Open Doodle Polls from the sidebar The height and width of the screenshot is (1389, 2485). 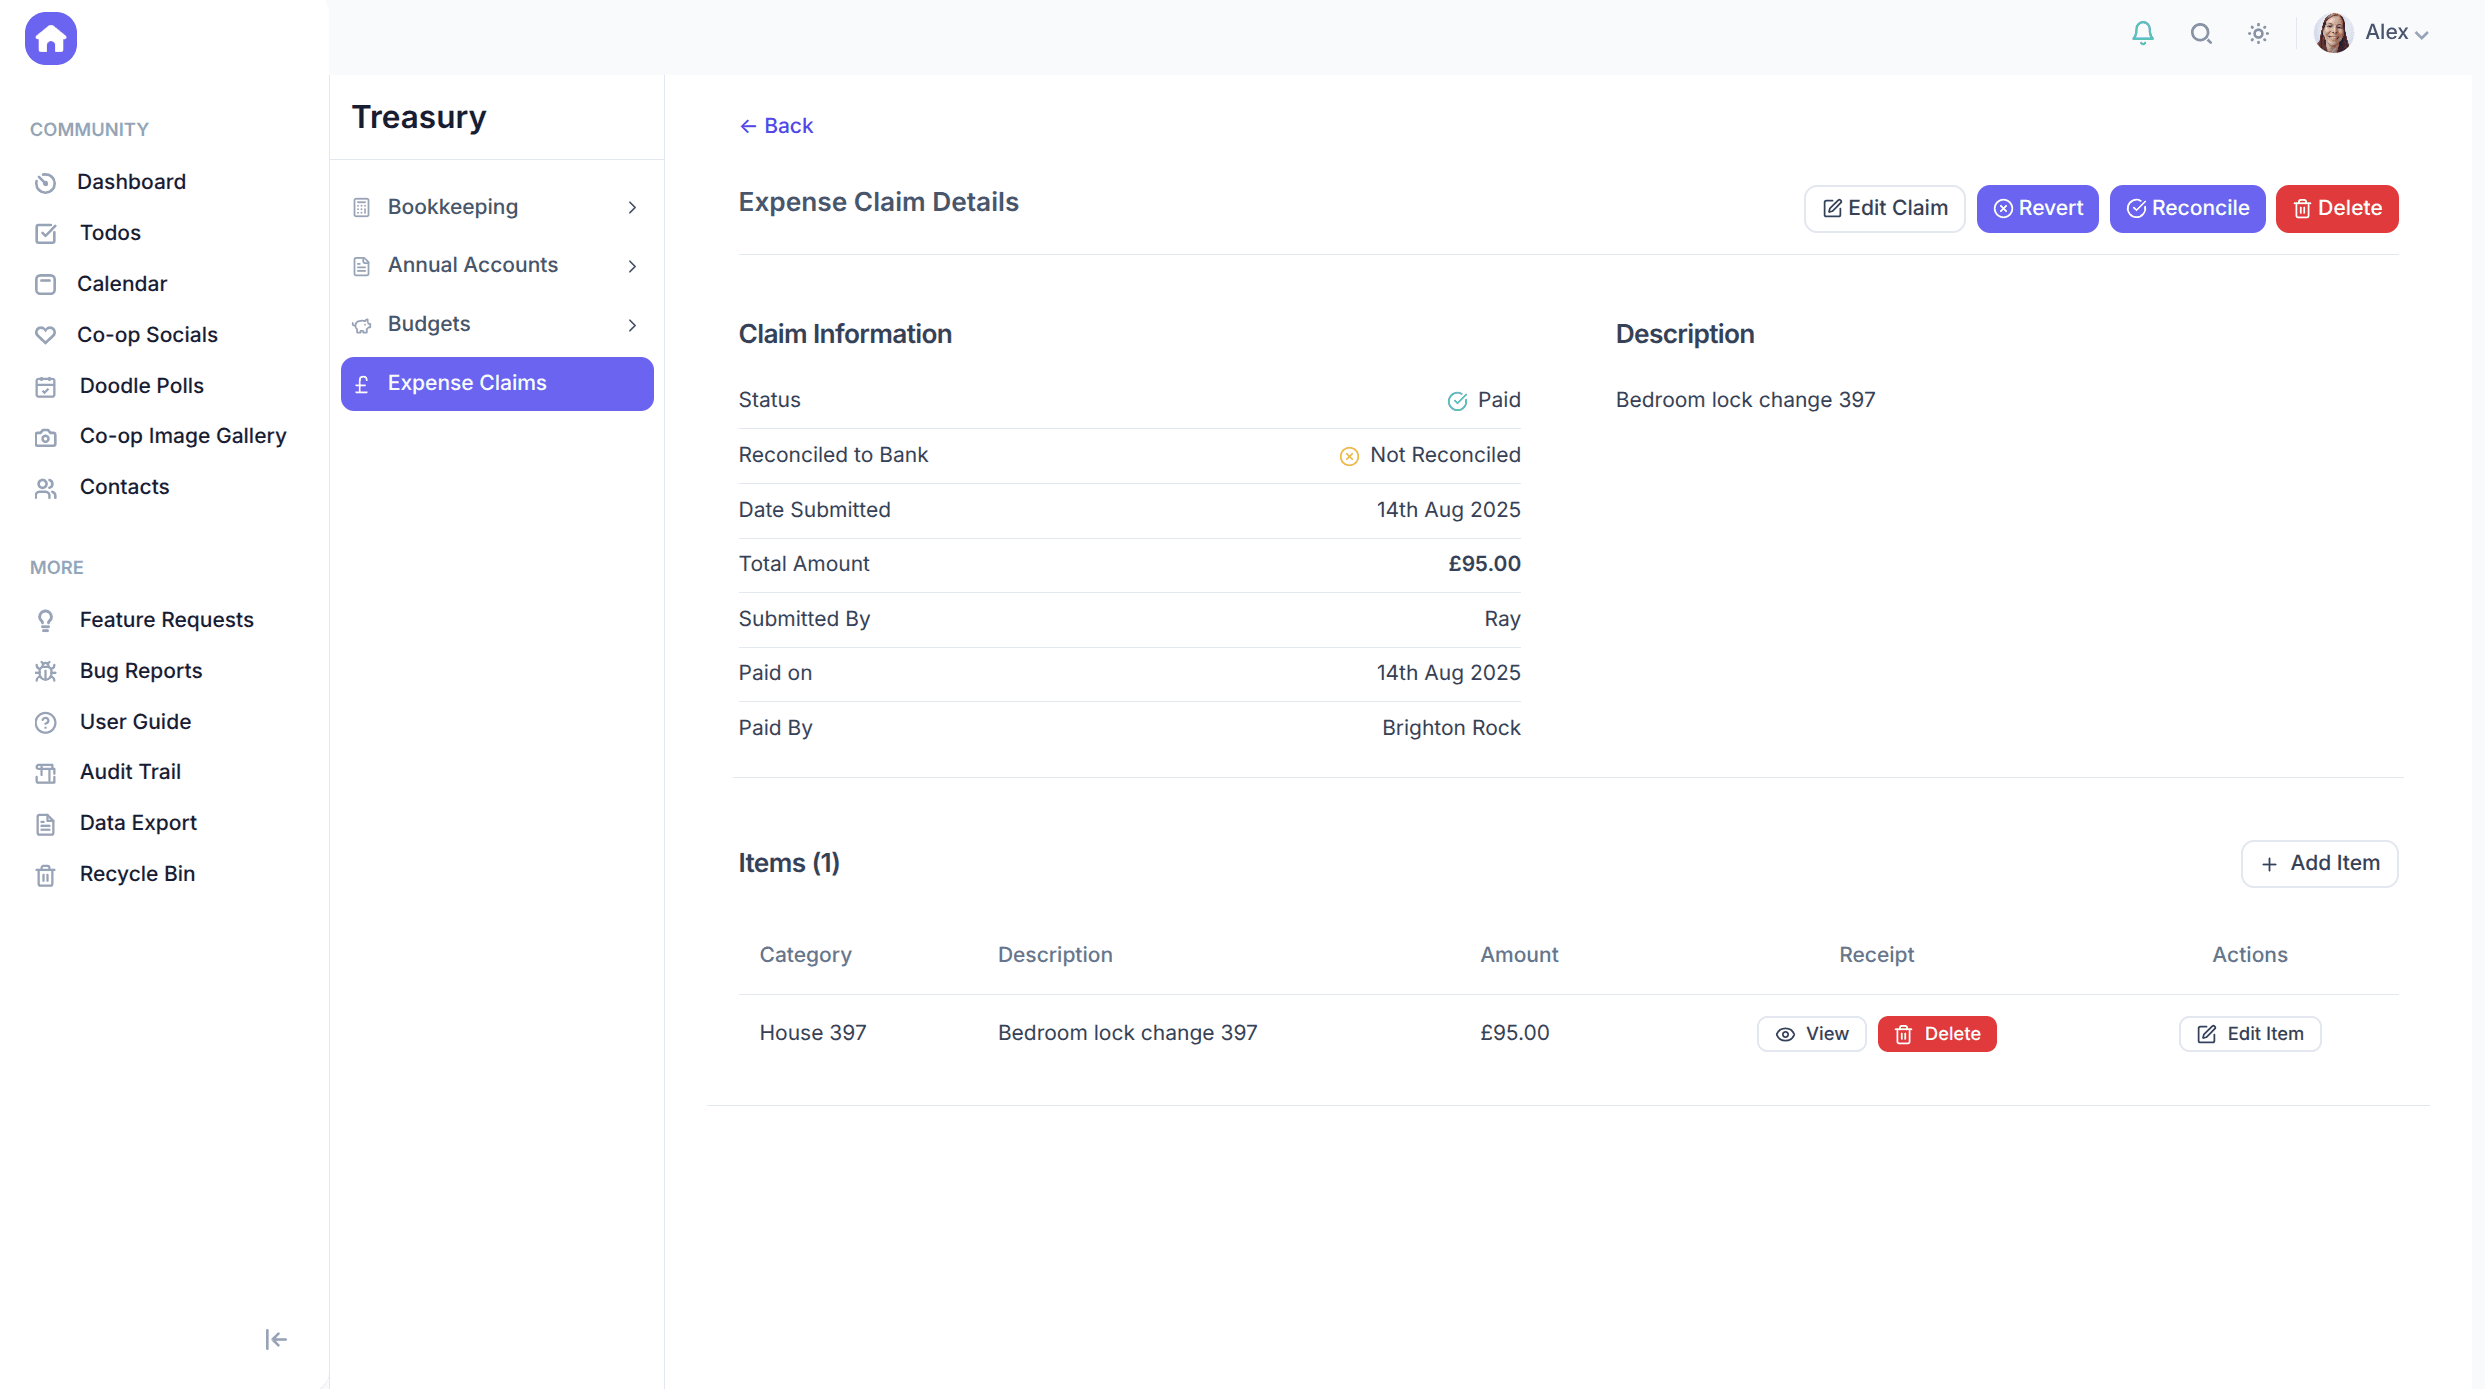point(140,385)
